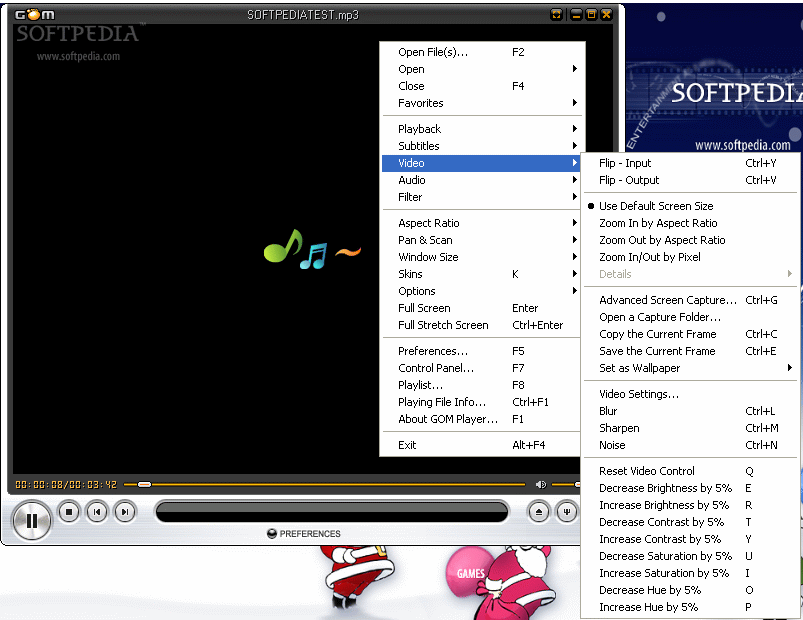Select Save the Current Frame
This screenshot has width=803, height=620.
tap(690, 351)
